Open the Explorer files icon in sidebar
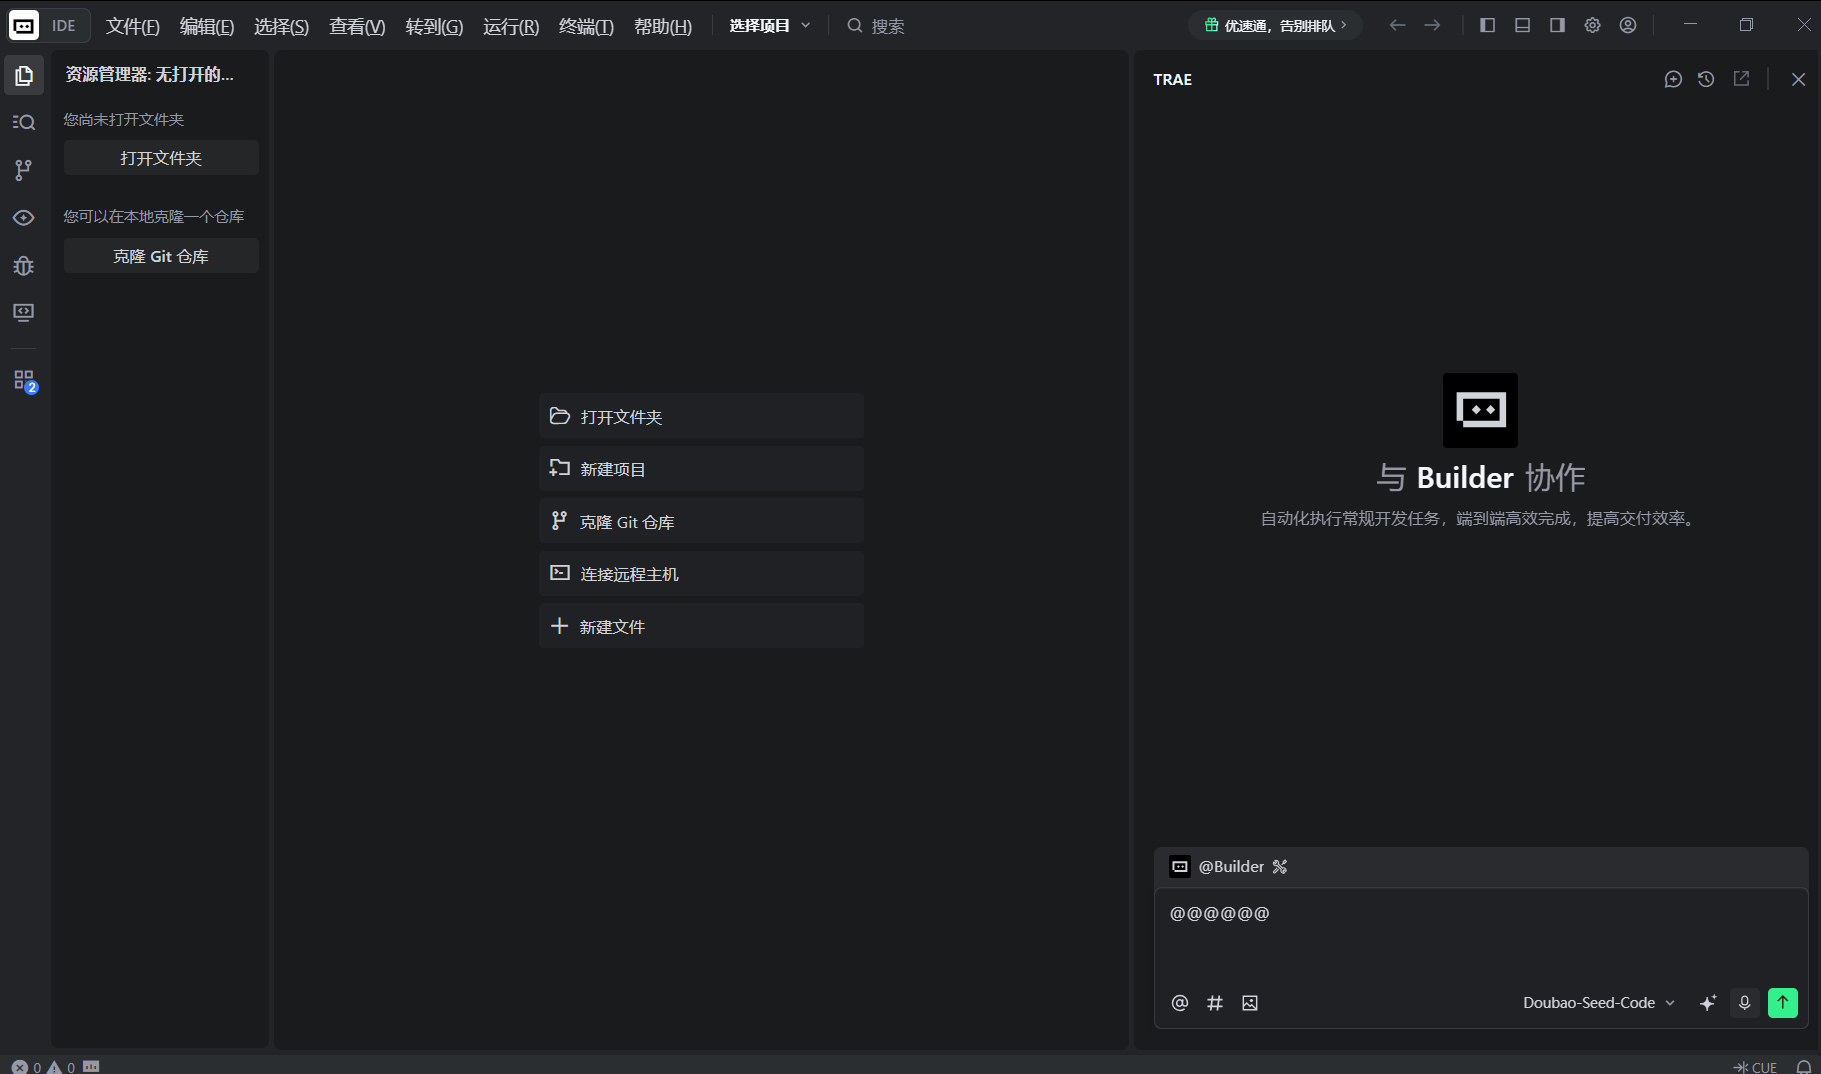The width and height of the screenshot is (1821, 1074). coord(24,75)
